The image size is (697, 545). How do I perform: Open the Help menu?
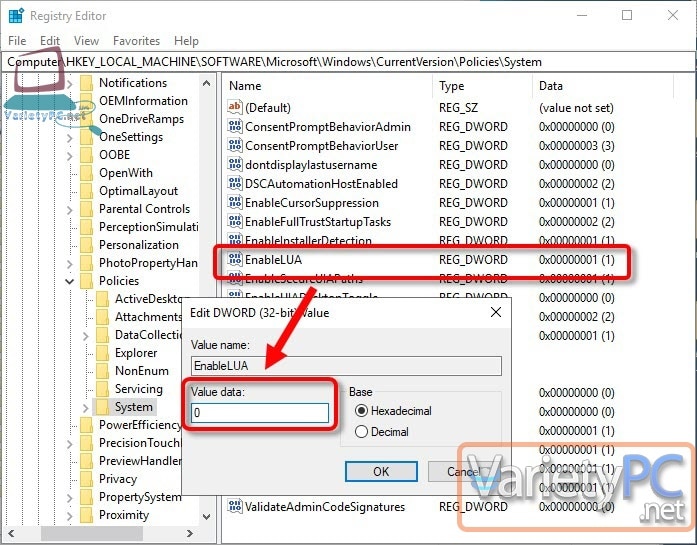186,41
